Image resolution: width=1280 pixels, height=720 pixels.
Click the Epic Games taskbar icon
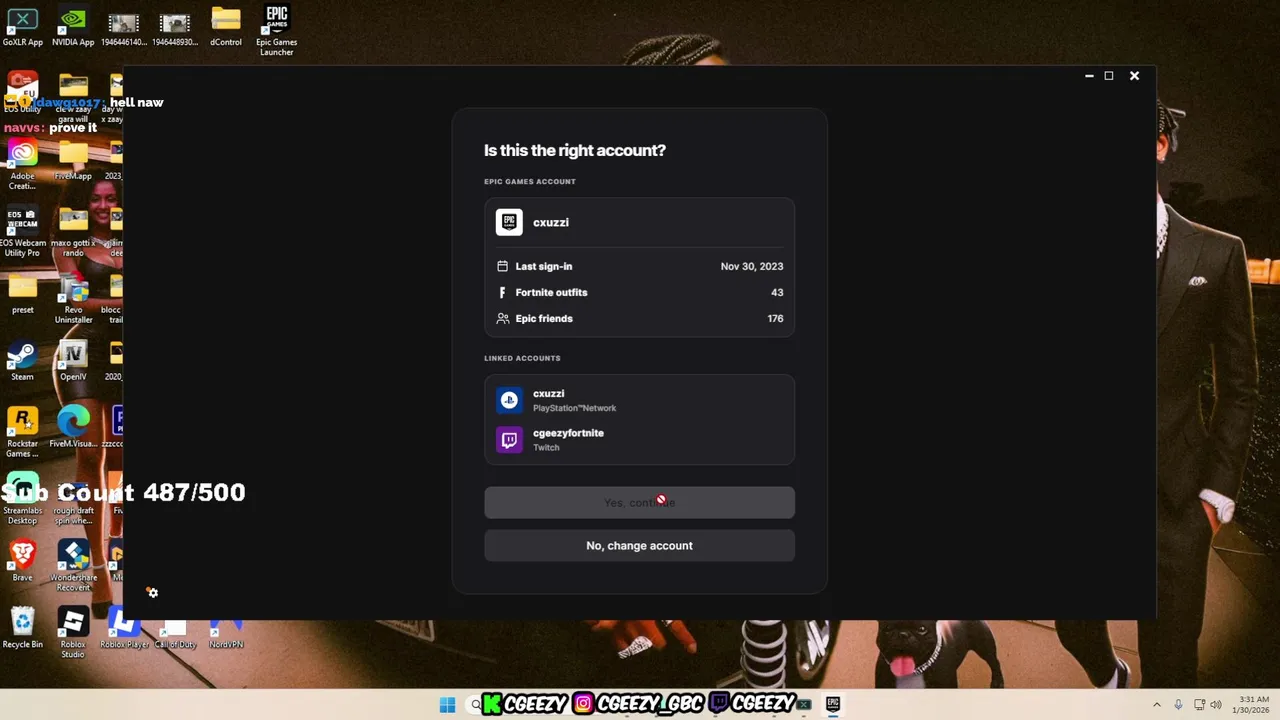click(832, 704)
